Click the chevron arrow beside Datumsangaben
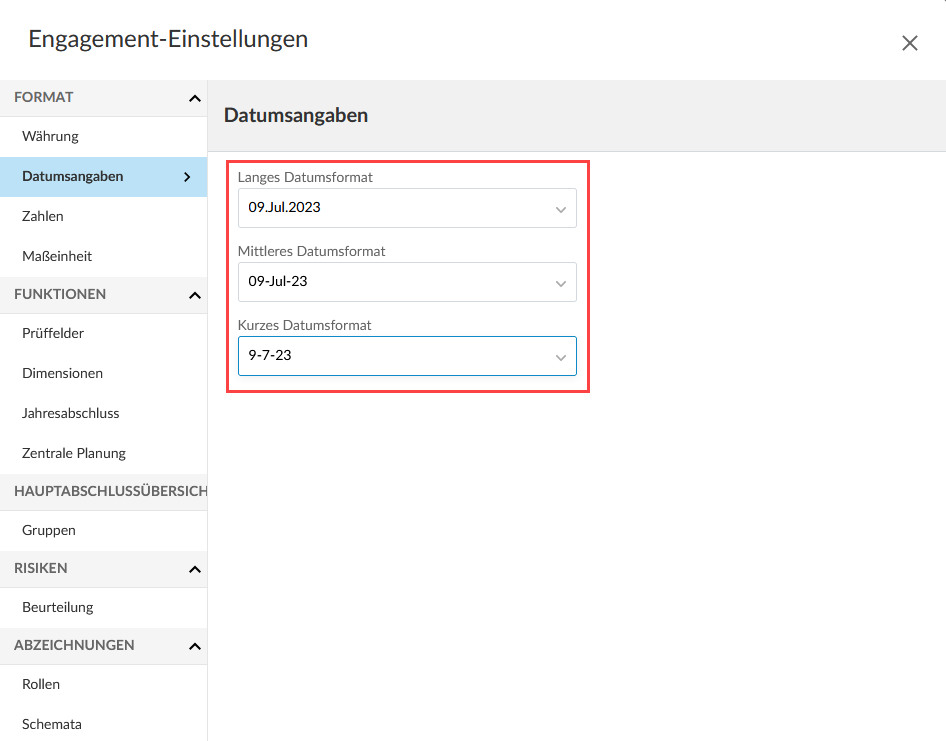The image size is (946, 741). pos(187,177)
